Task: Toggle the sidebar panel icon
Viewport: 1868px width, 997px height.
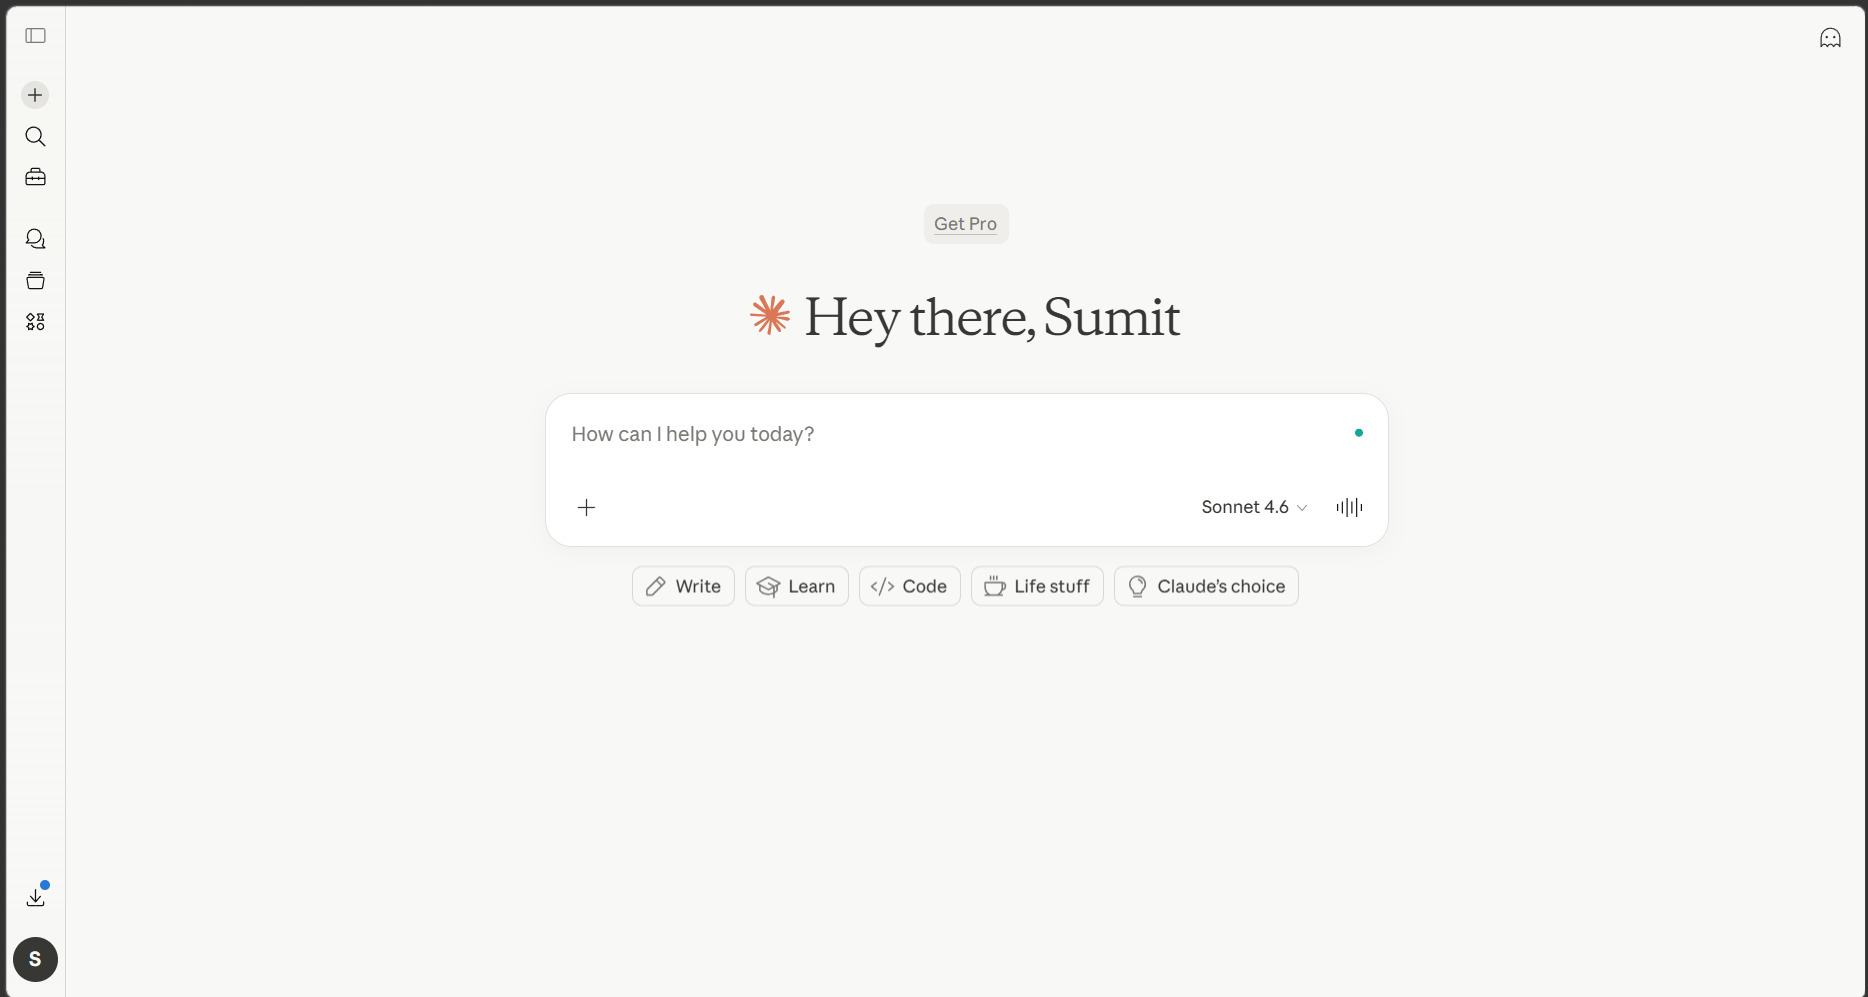Action: click(x=35, y=36)
